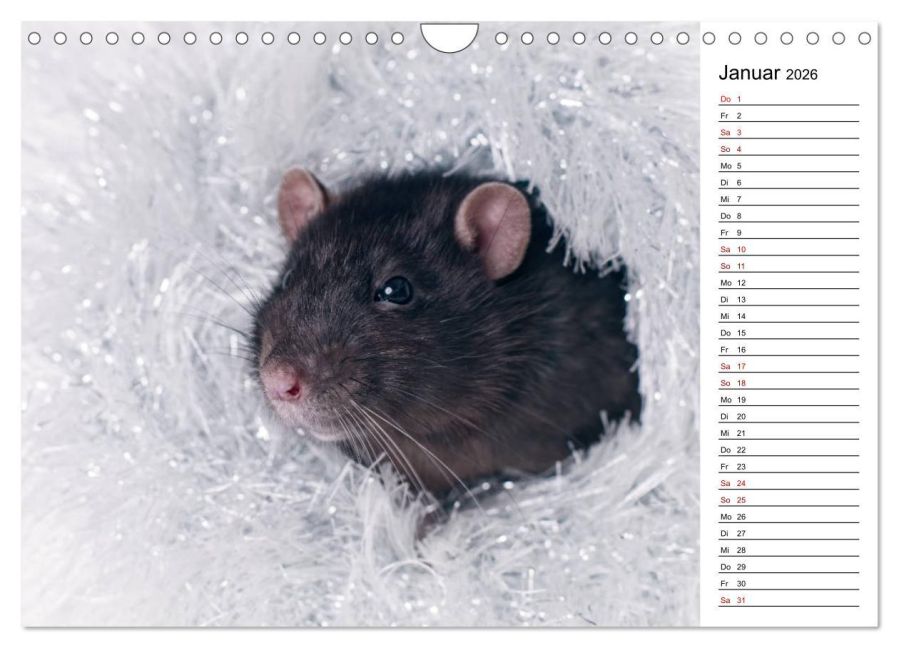This screenshot has width=899, height=648.
Task: Select the Mo 26 date row
Action: [788, 517]
